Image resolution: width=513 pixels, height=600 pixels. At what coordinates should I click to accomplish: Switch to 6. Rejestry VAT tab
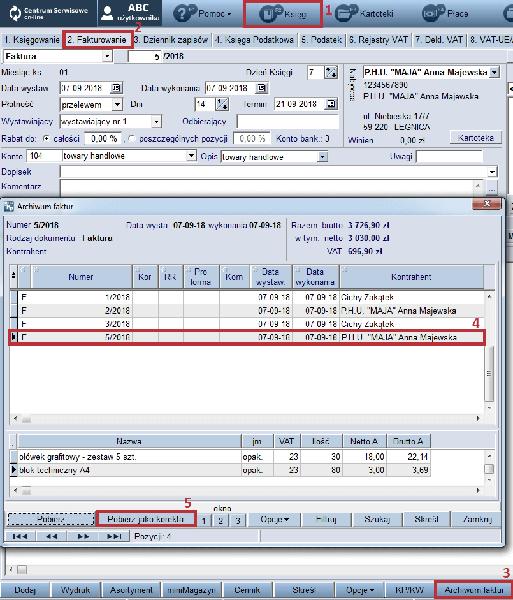[379, 40]
